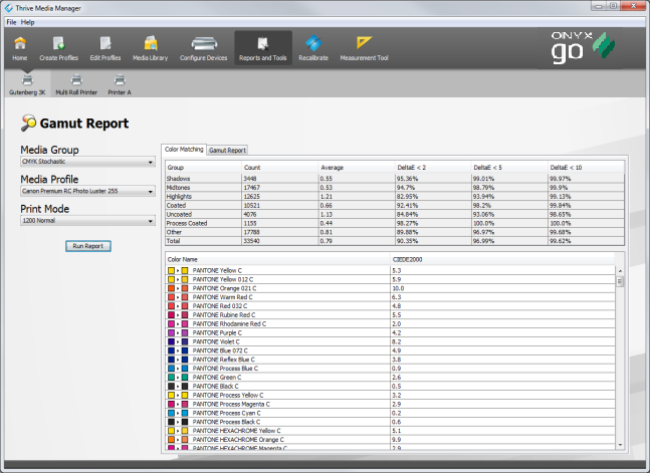Sort by the Average column header

[357, 167]
